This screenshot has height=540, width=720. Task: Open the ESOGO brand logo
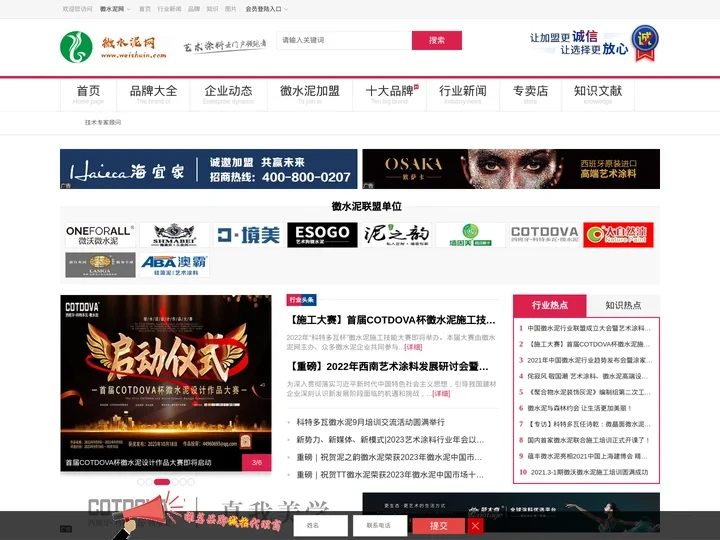pyautogui.click(x=322, y=235)
